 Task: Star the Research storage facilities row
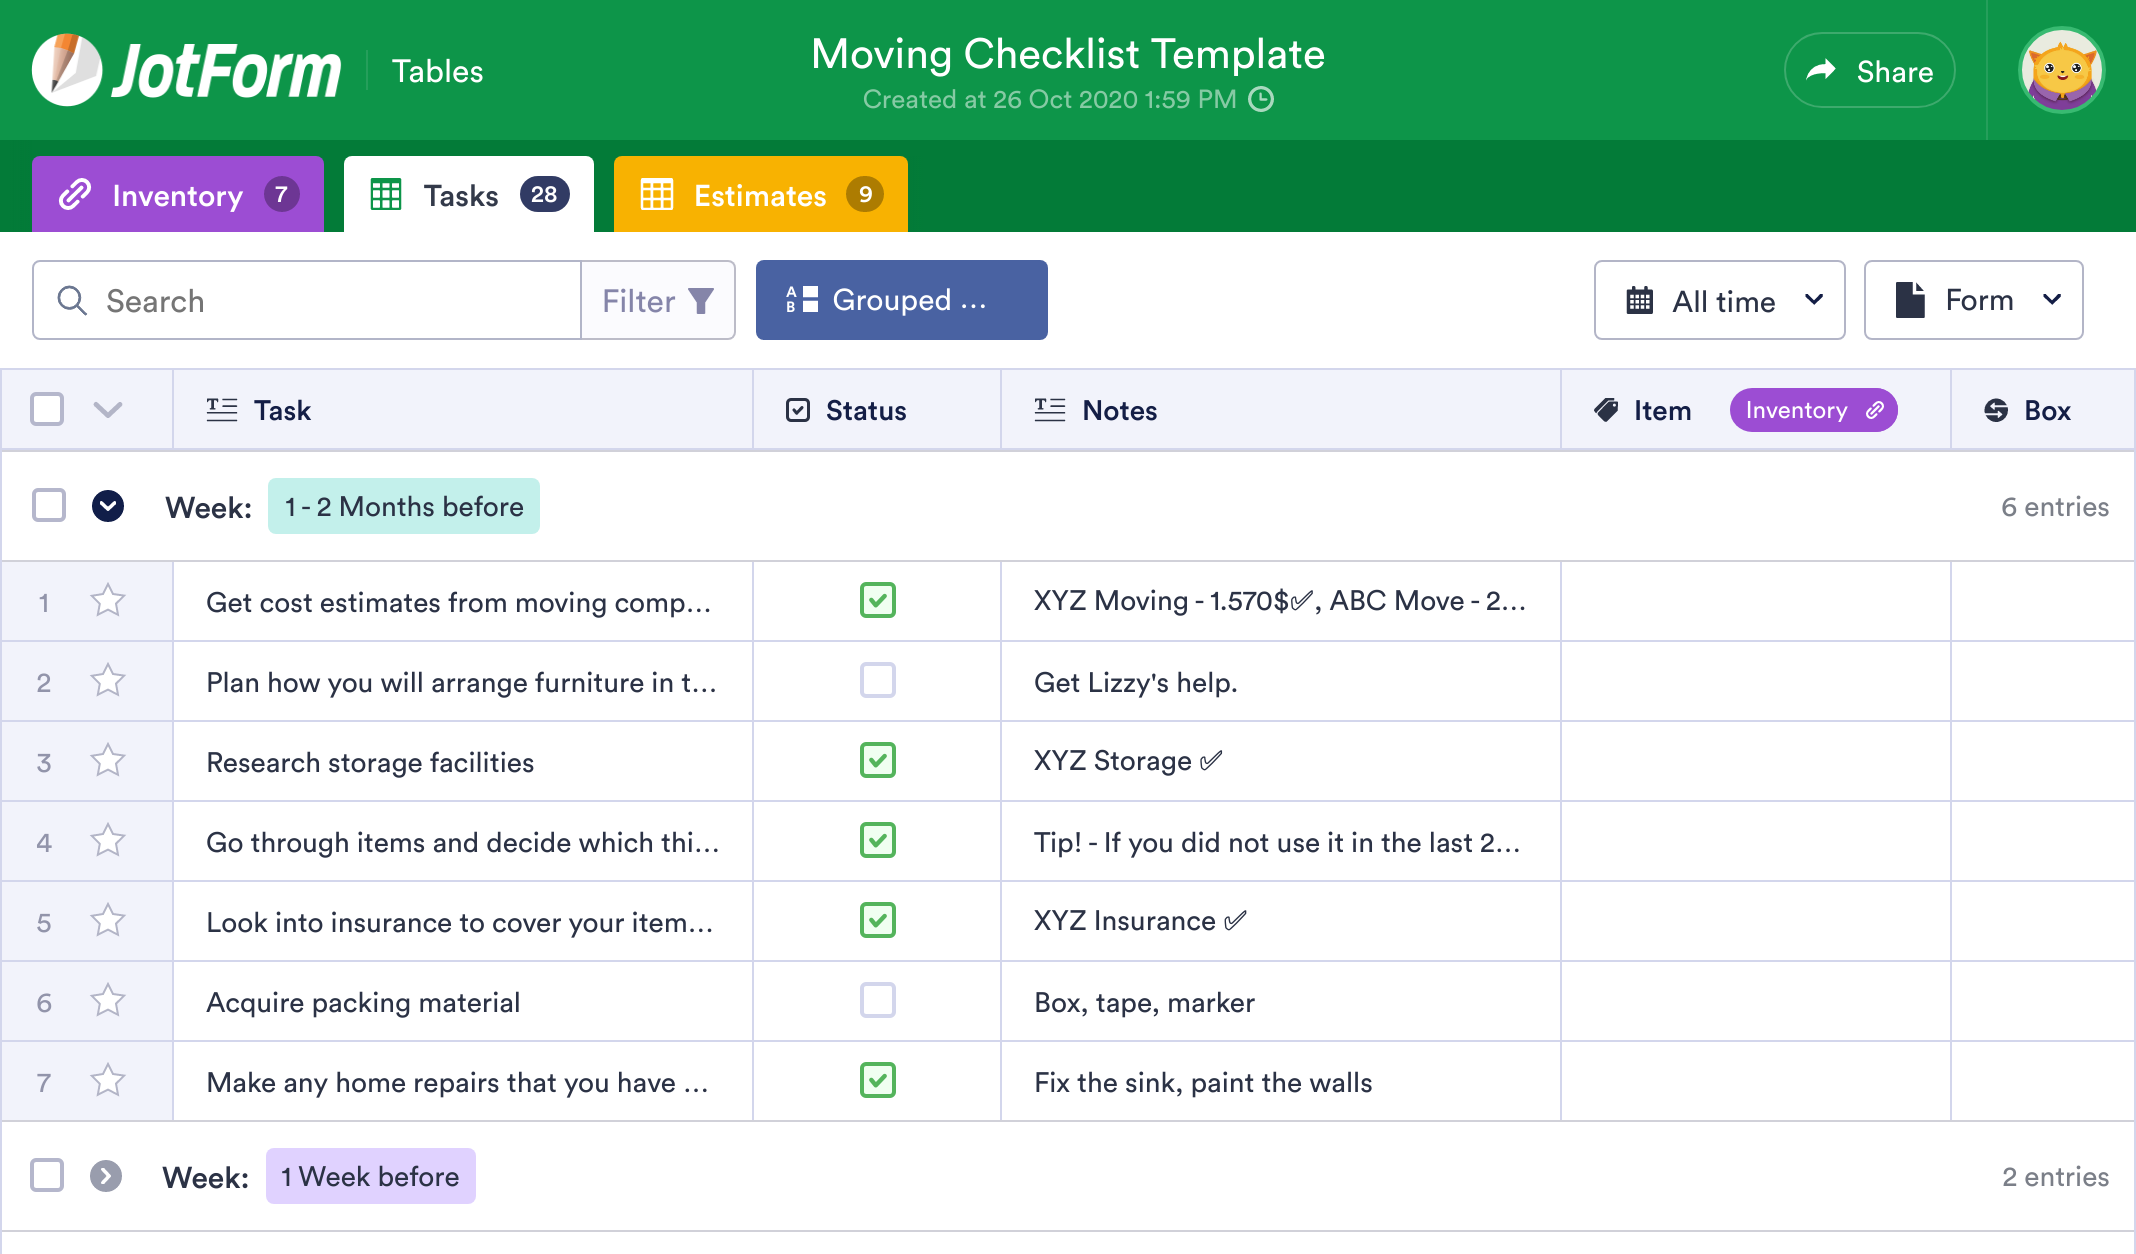[x=108, y=761]
